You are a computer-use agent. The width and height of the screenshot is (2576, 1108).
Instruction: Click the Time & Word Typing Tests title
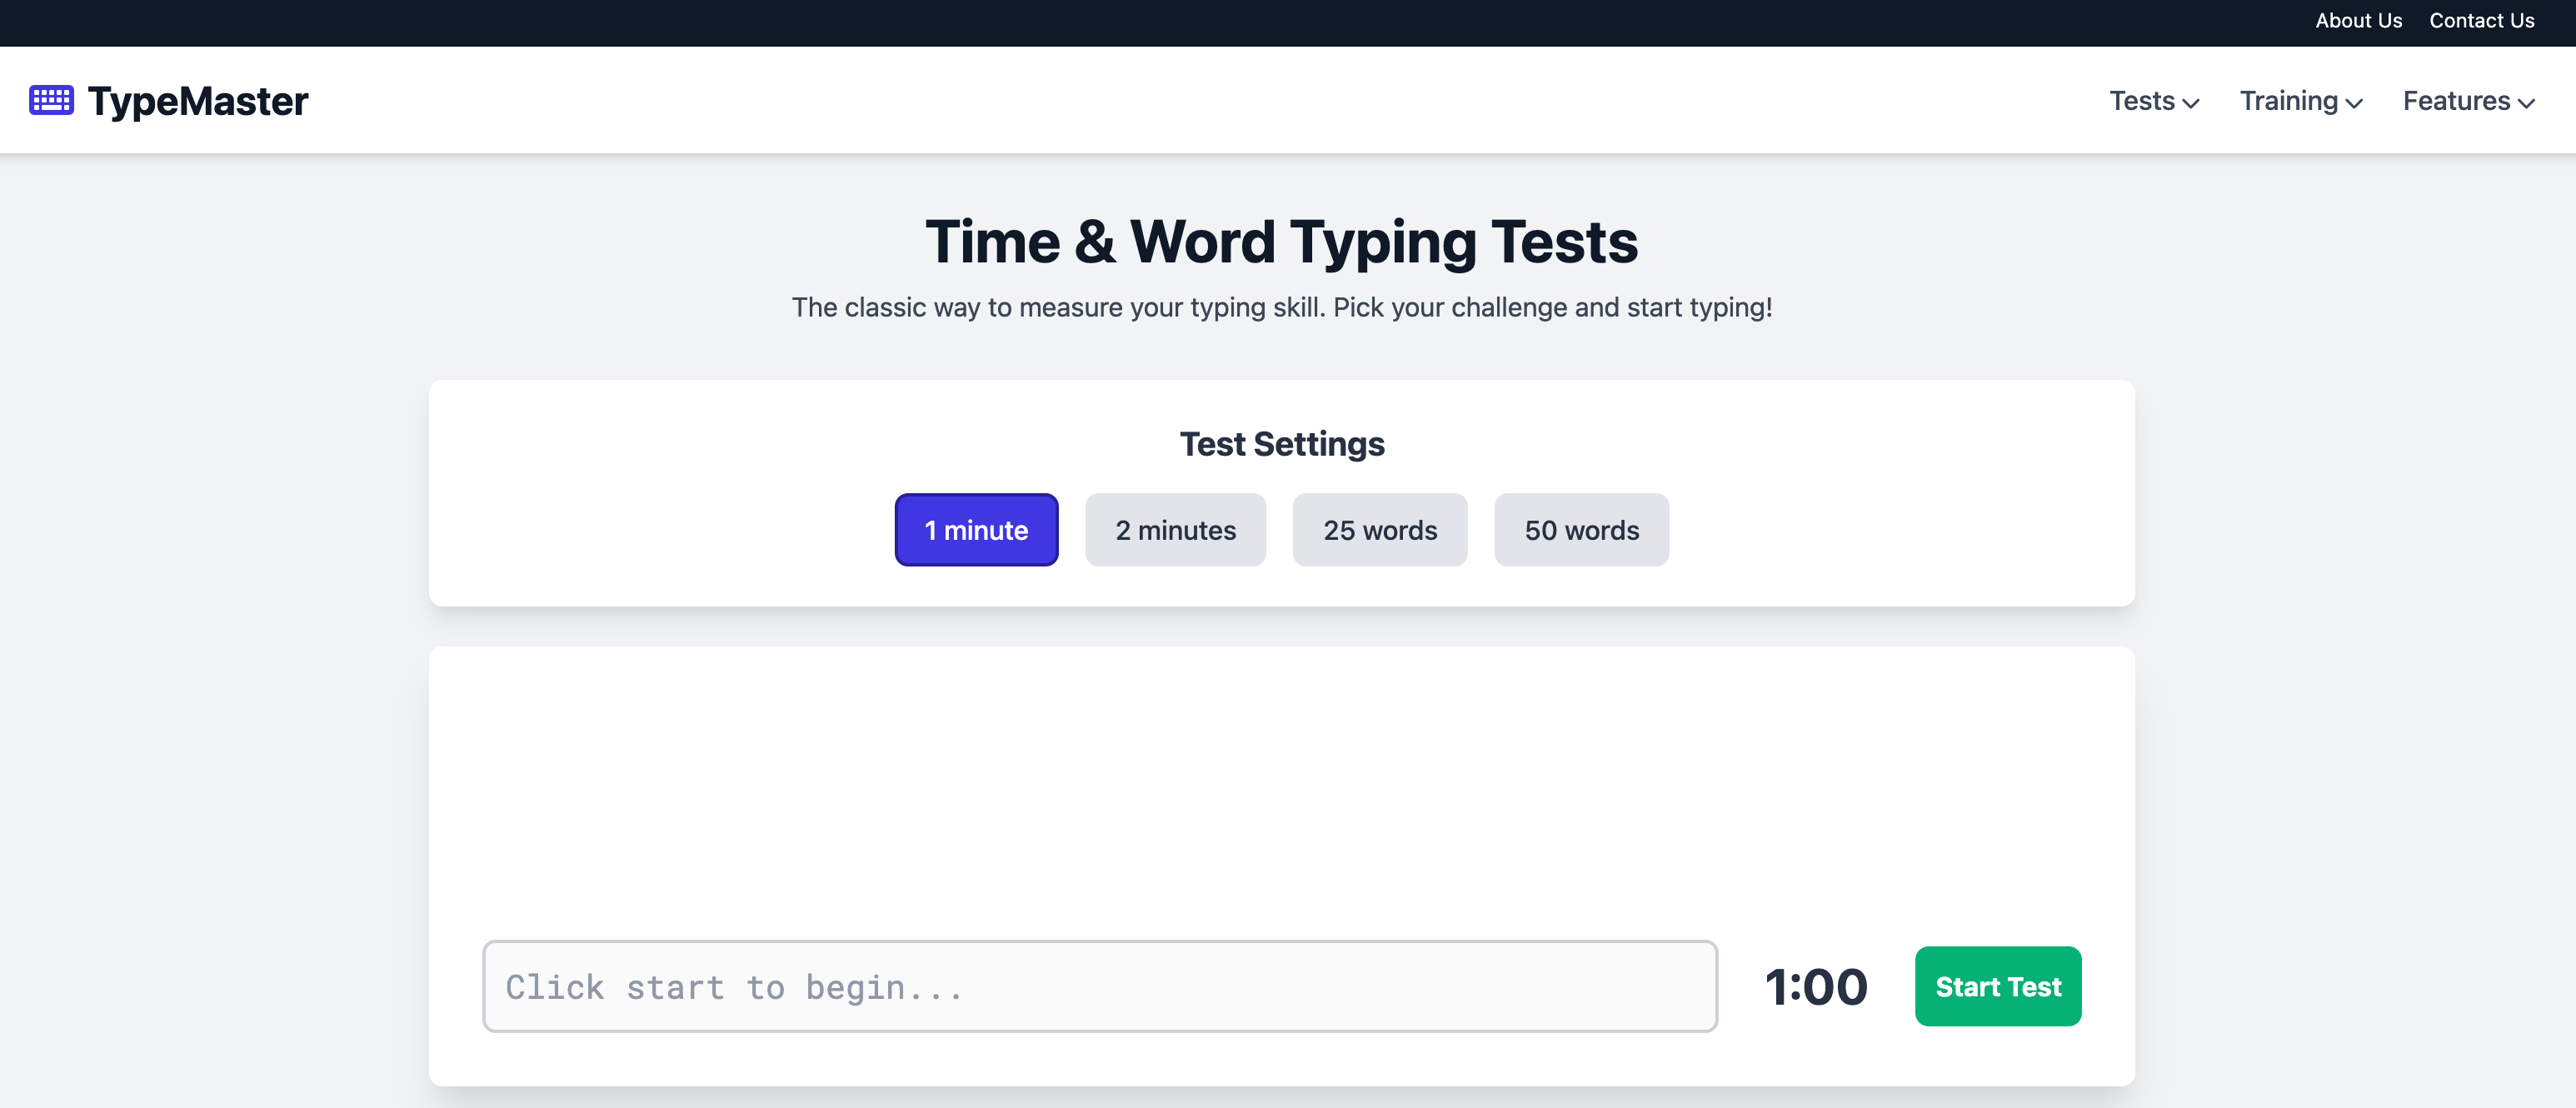coord(1281,241)
